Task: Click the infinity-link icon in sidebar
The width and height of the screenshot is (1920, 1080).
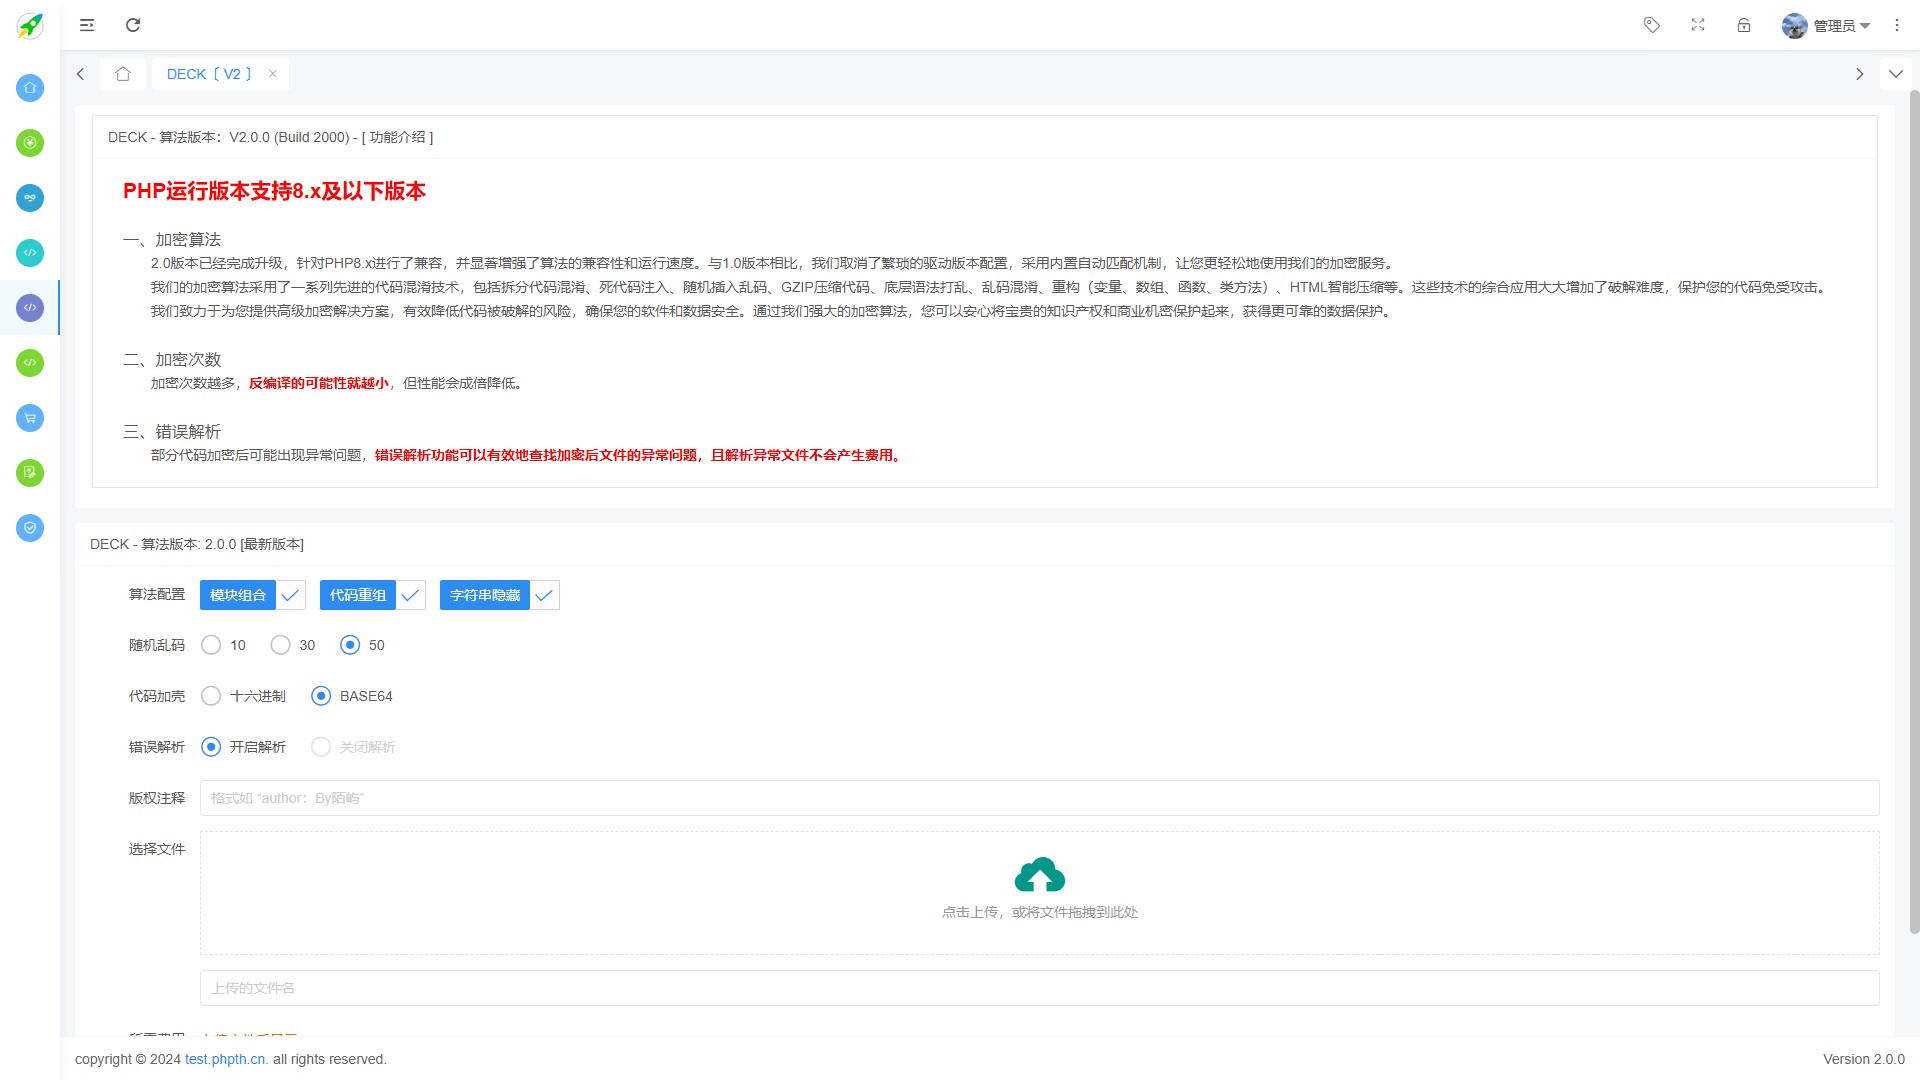Action: [x=29, y=198]
